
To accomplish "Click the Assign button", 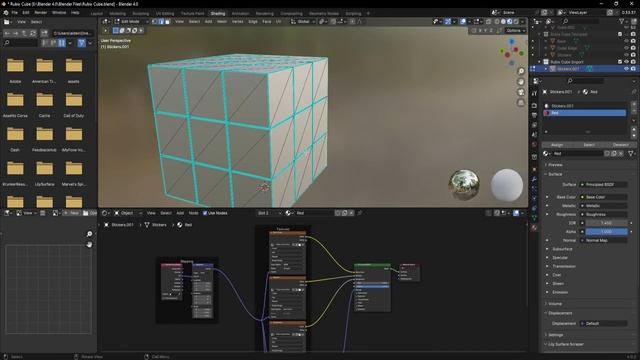I will pyautogui.click(x=557, y=145).
